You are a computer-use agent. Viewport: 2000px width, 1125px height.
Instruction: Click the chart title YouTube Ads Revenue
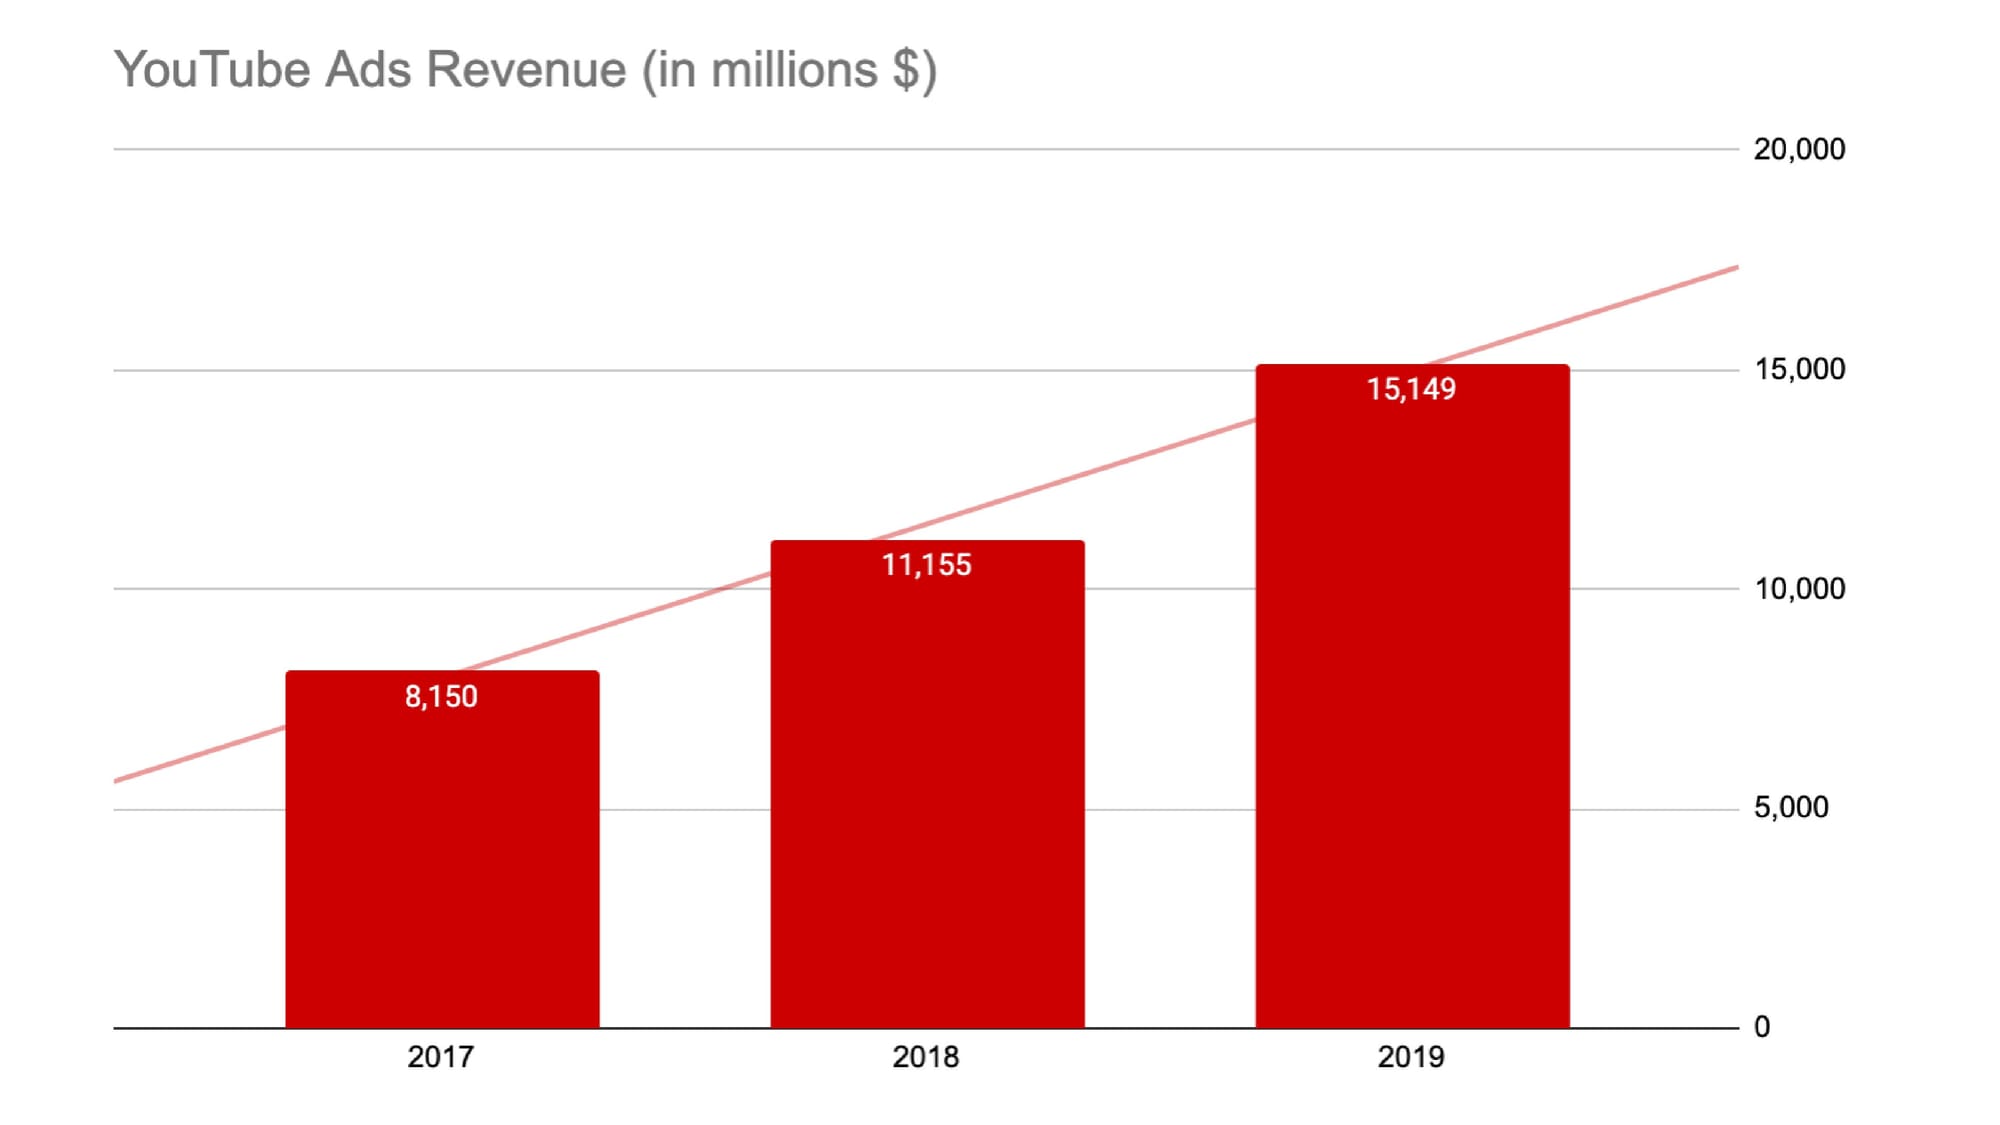[525, 71]
